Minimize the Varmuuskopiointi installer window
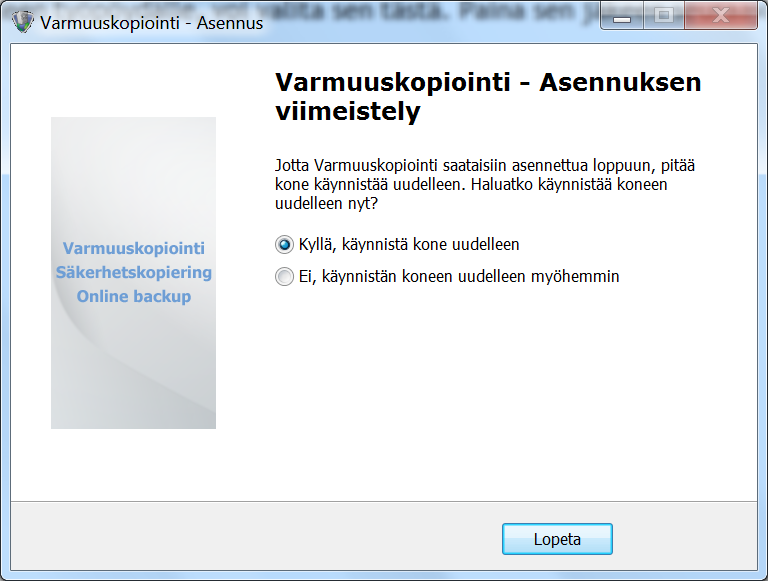768x581 pixels. 622,16
